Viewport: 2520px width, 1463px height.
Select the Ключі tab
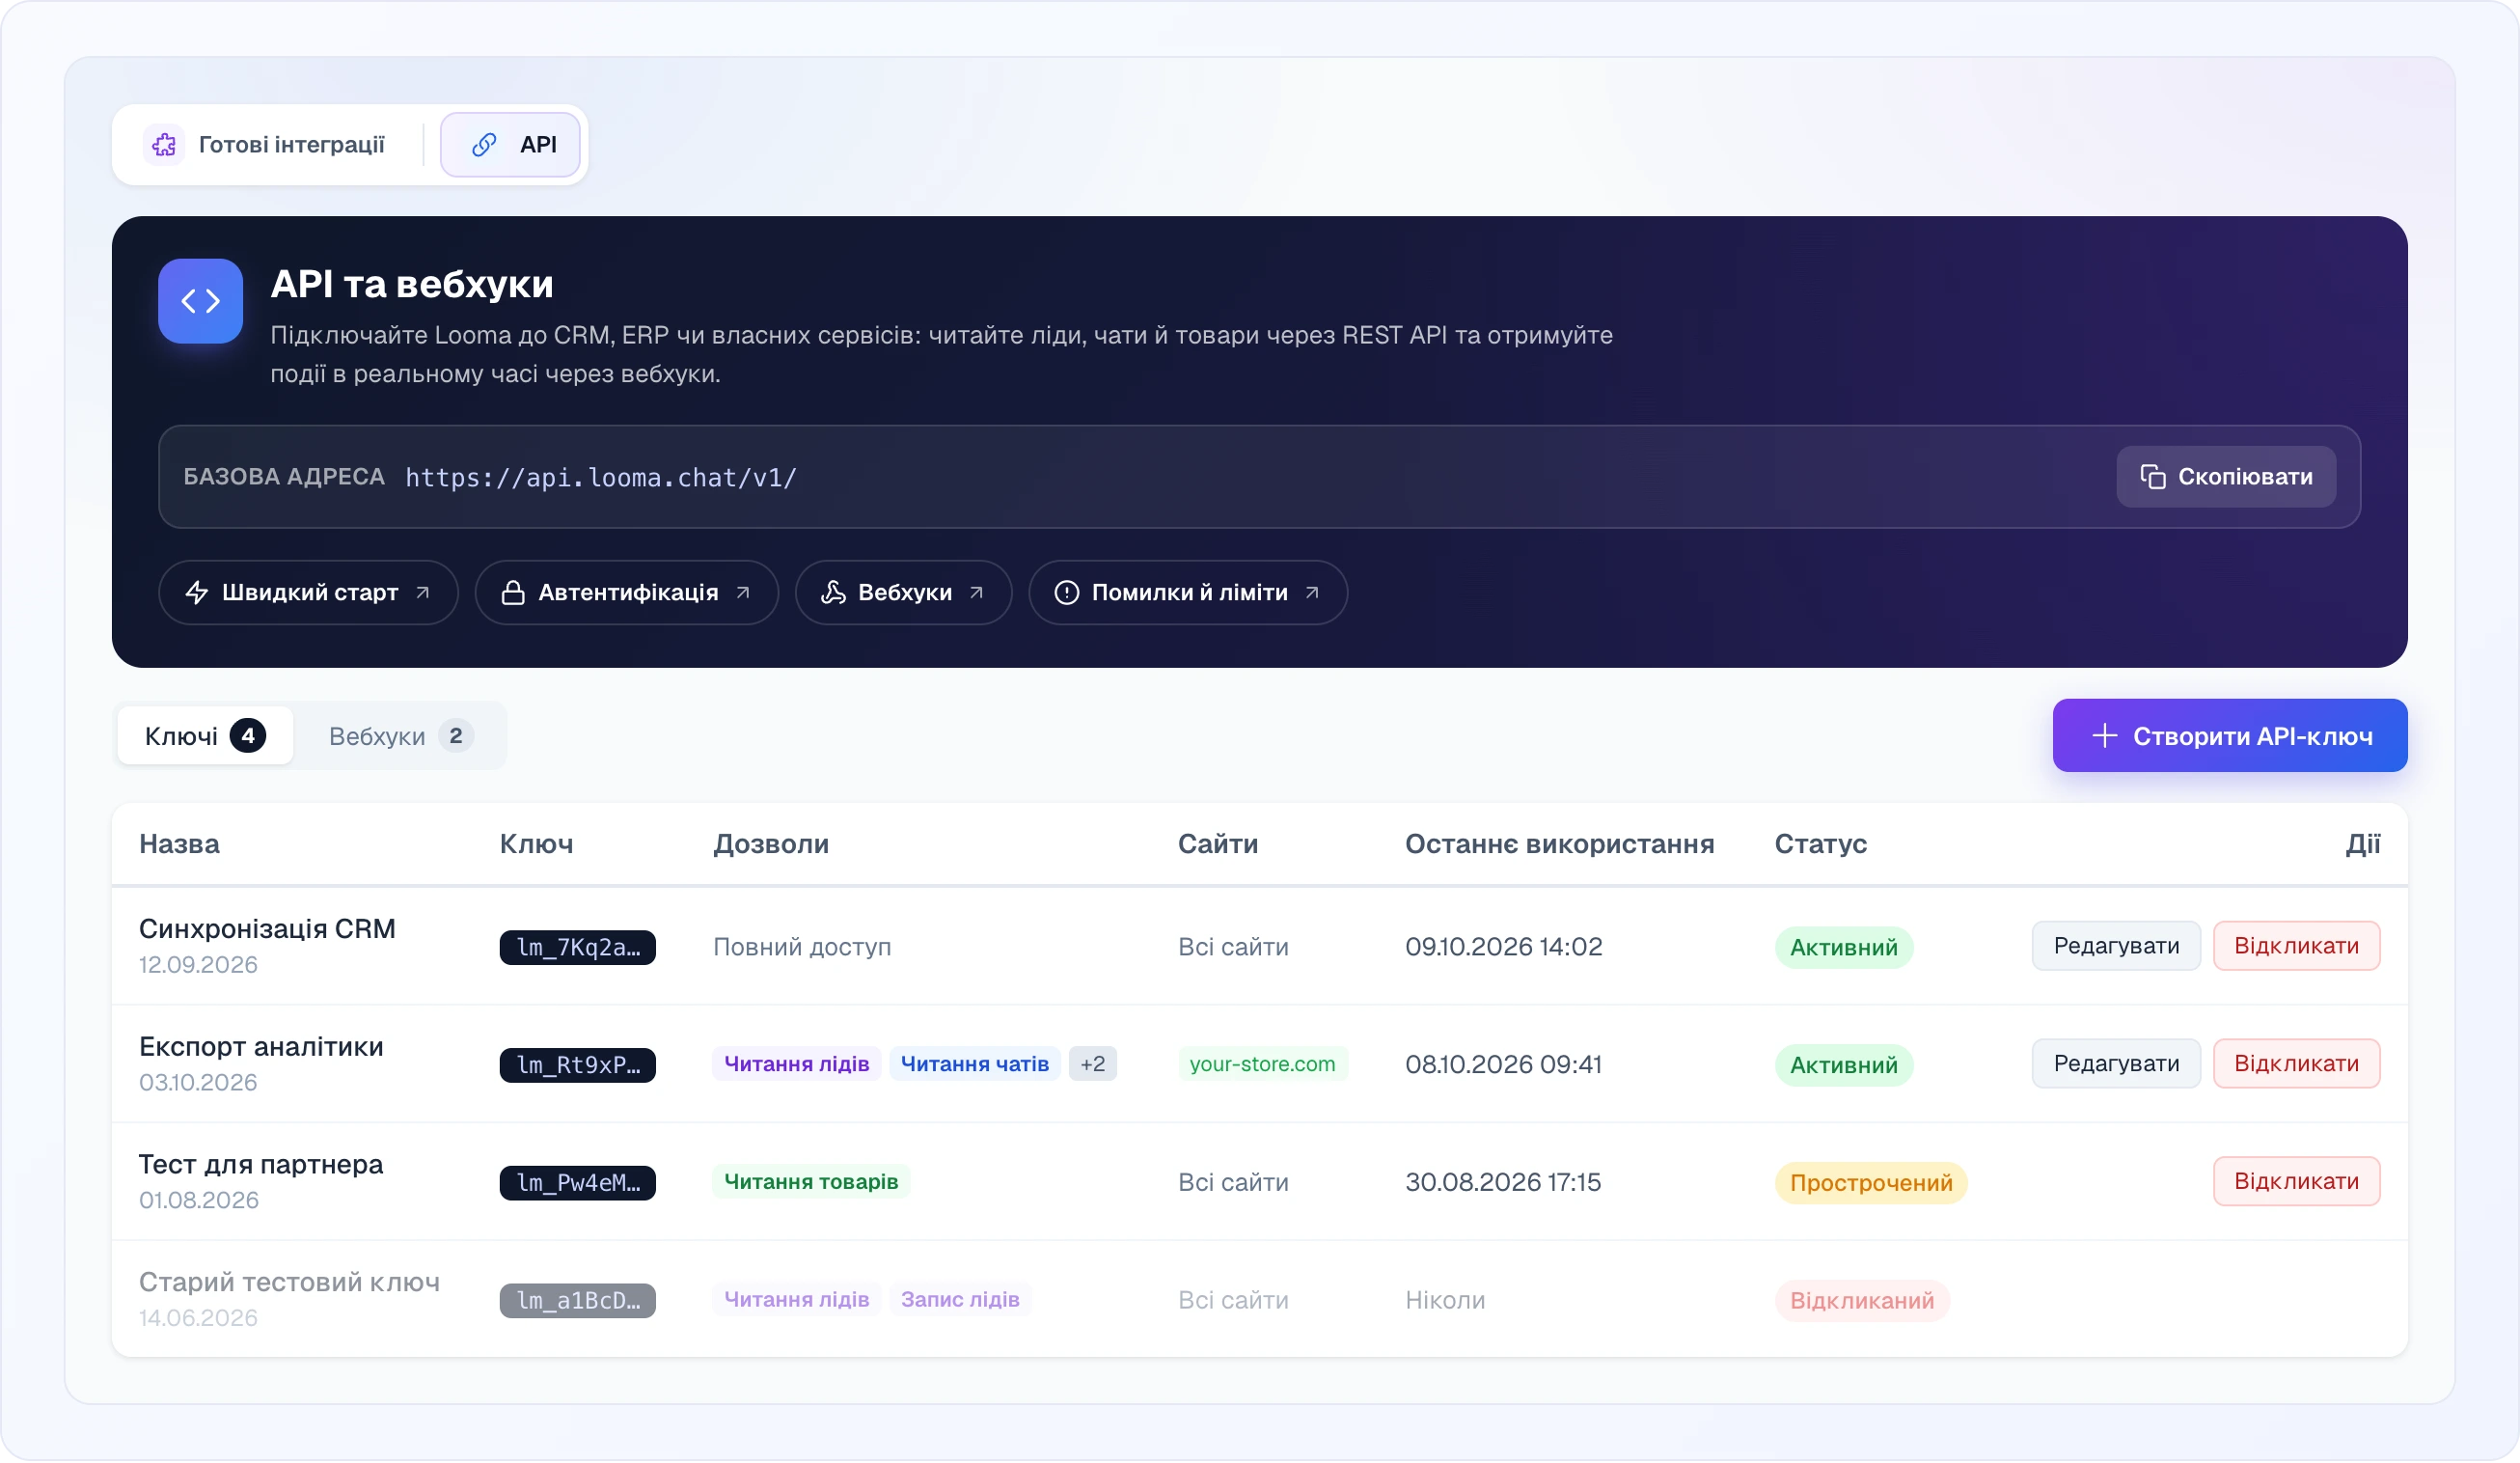point(205,736)
